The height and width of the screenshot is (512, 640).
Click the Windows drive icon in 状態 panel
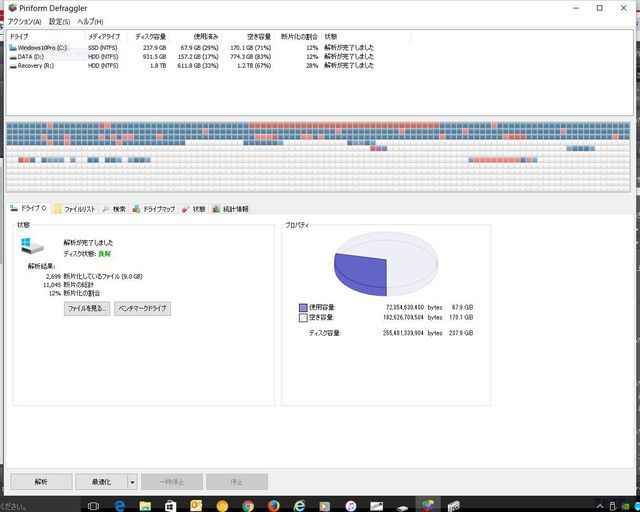pos(31,245)
